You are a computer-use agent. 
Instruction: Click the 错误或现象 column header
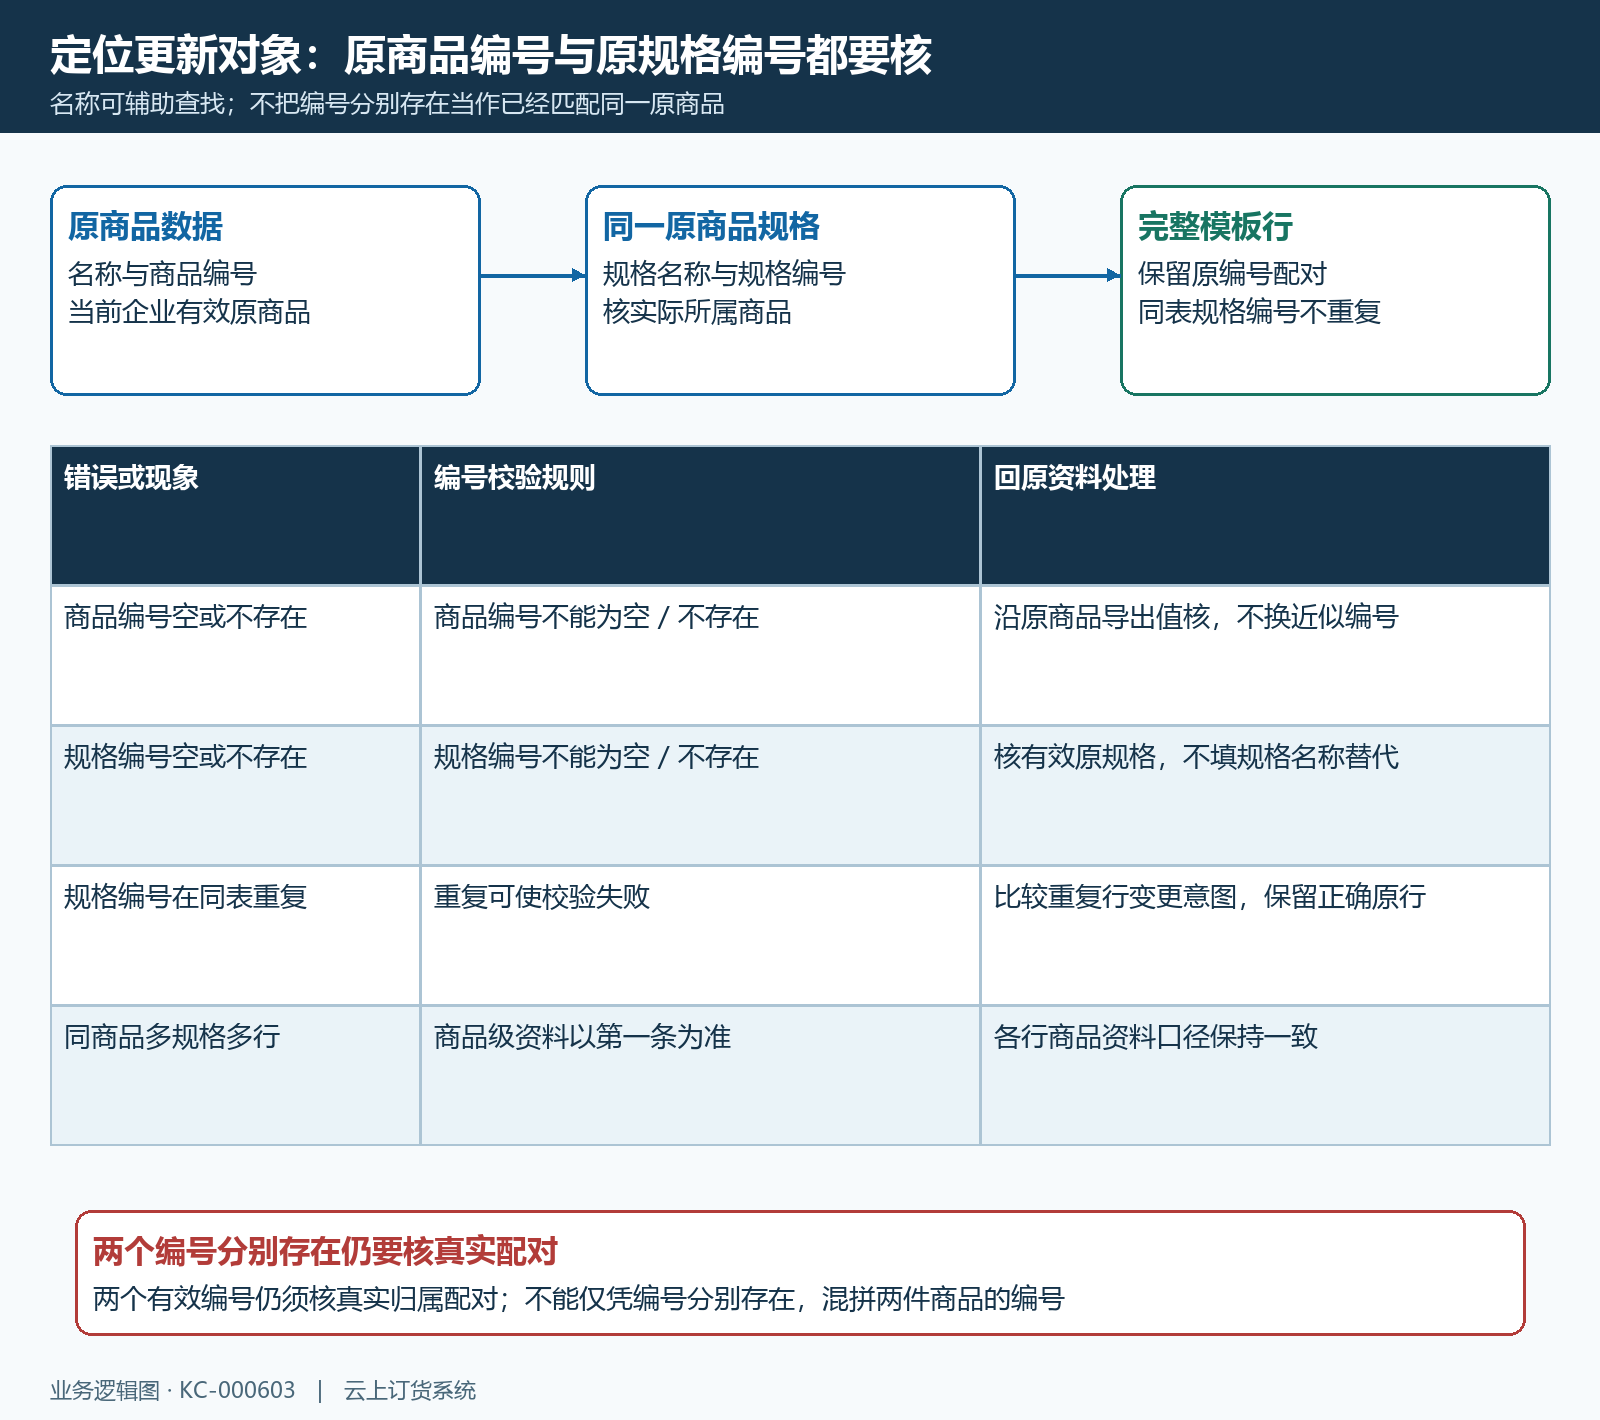pyautogui.click(x=235, y=515)
